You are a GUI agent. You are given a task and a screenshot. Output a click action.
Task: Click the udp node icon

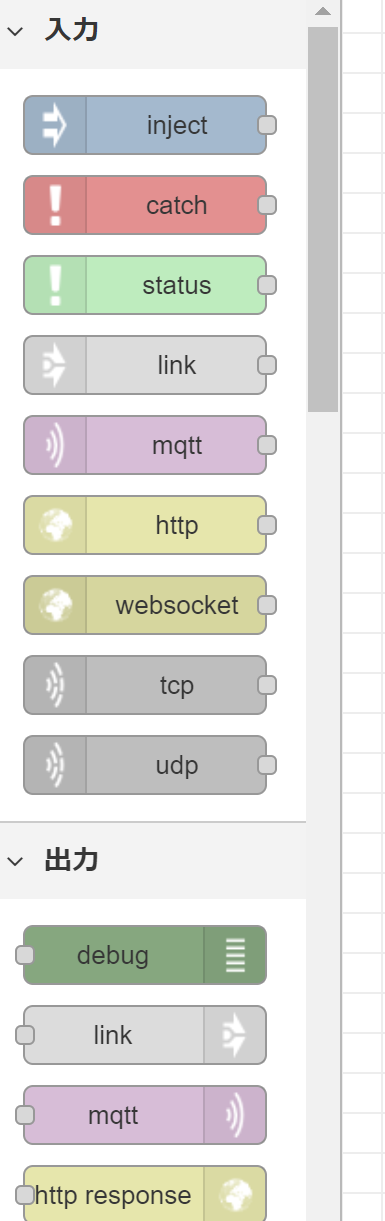[x=55, y=765]
